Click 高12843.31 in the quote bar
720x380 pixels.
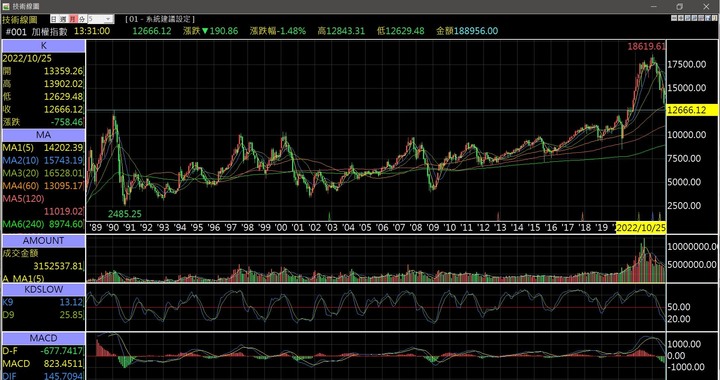tap(341, 31)
